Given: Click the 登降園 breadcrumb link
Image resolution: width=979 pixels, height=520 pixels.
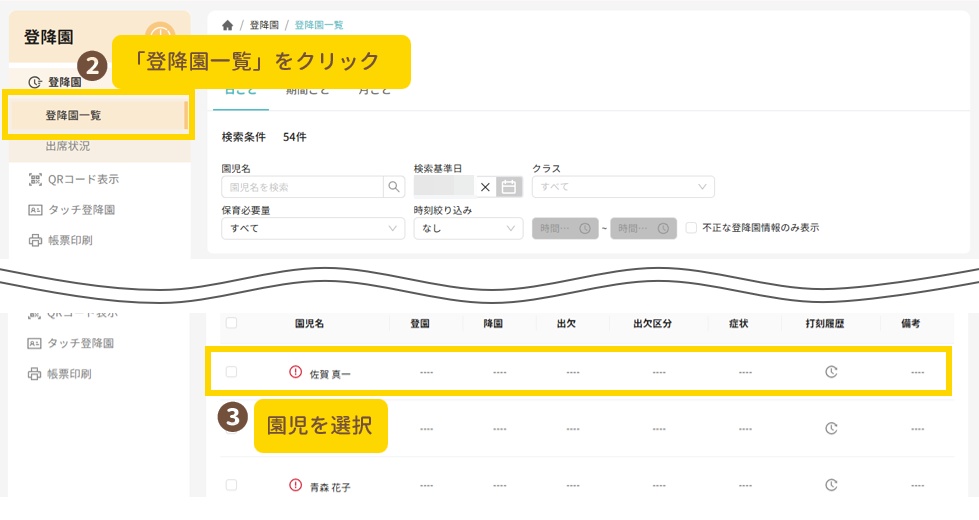Looking at the screenshot, I should 264,25.
